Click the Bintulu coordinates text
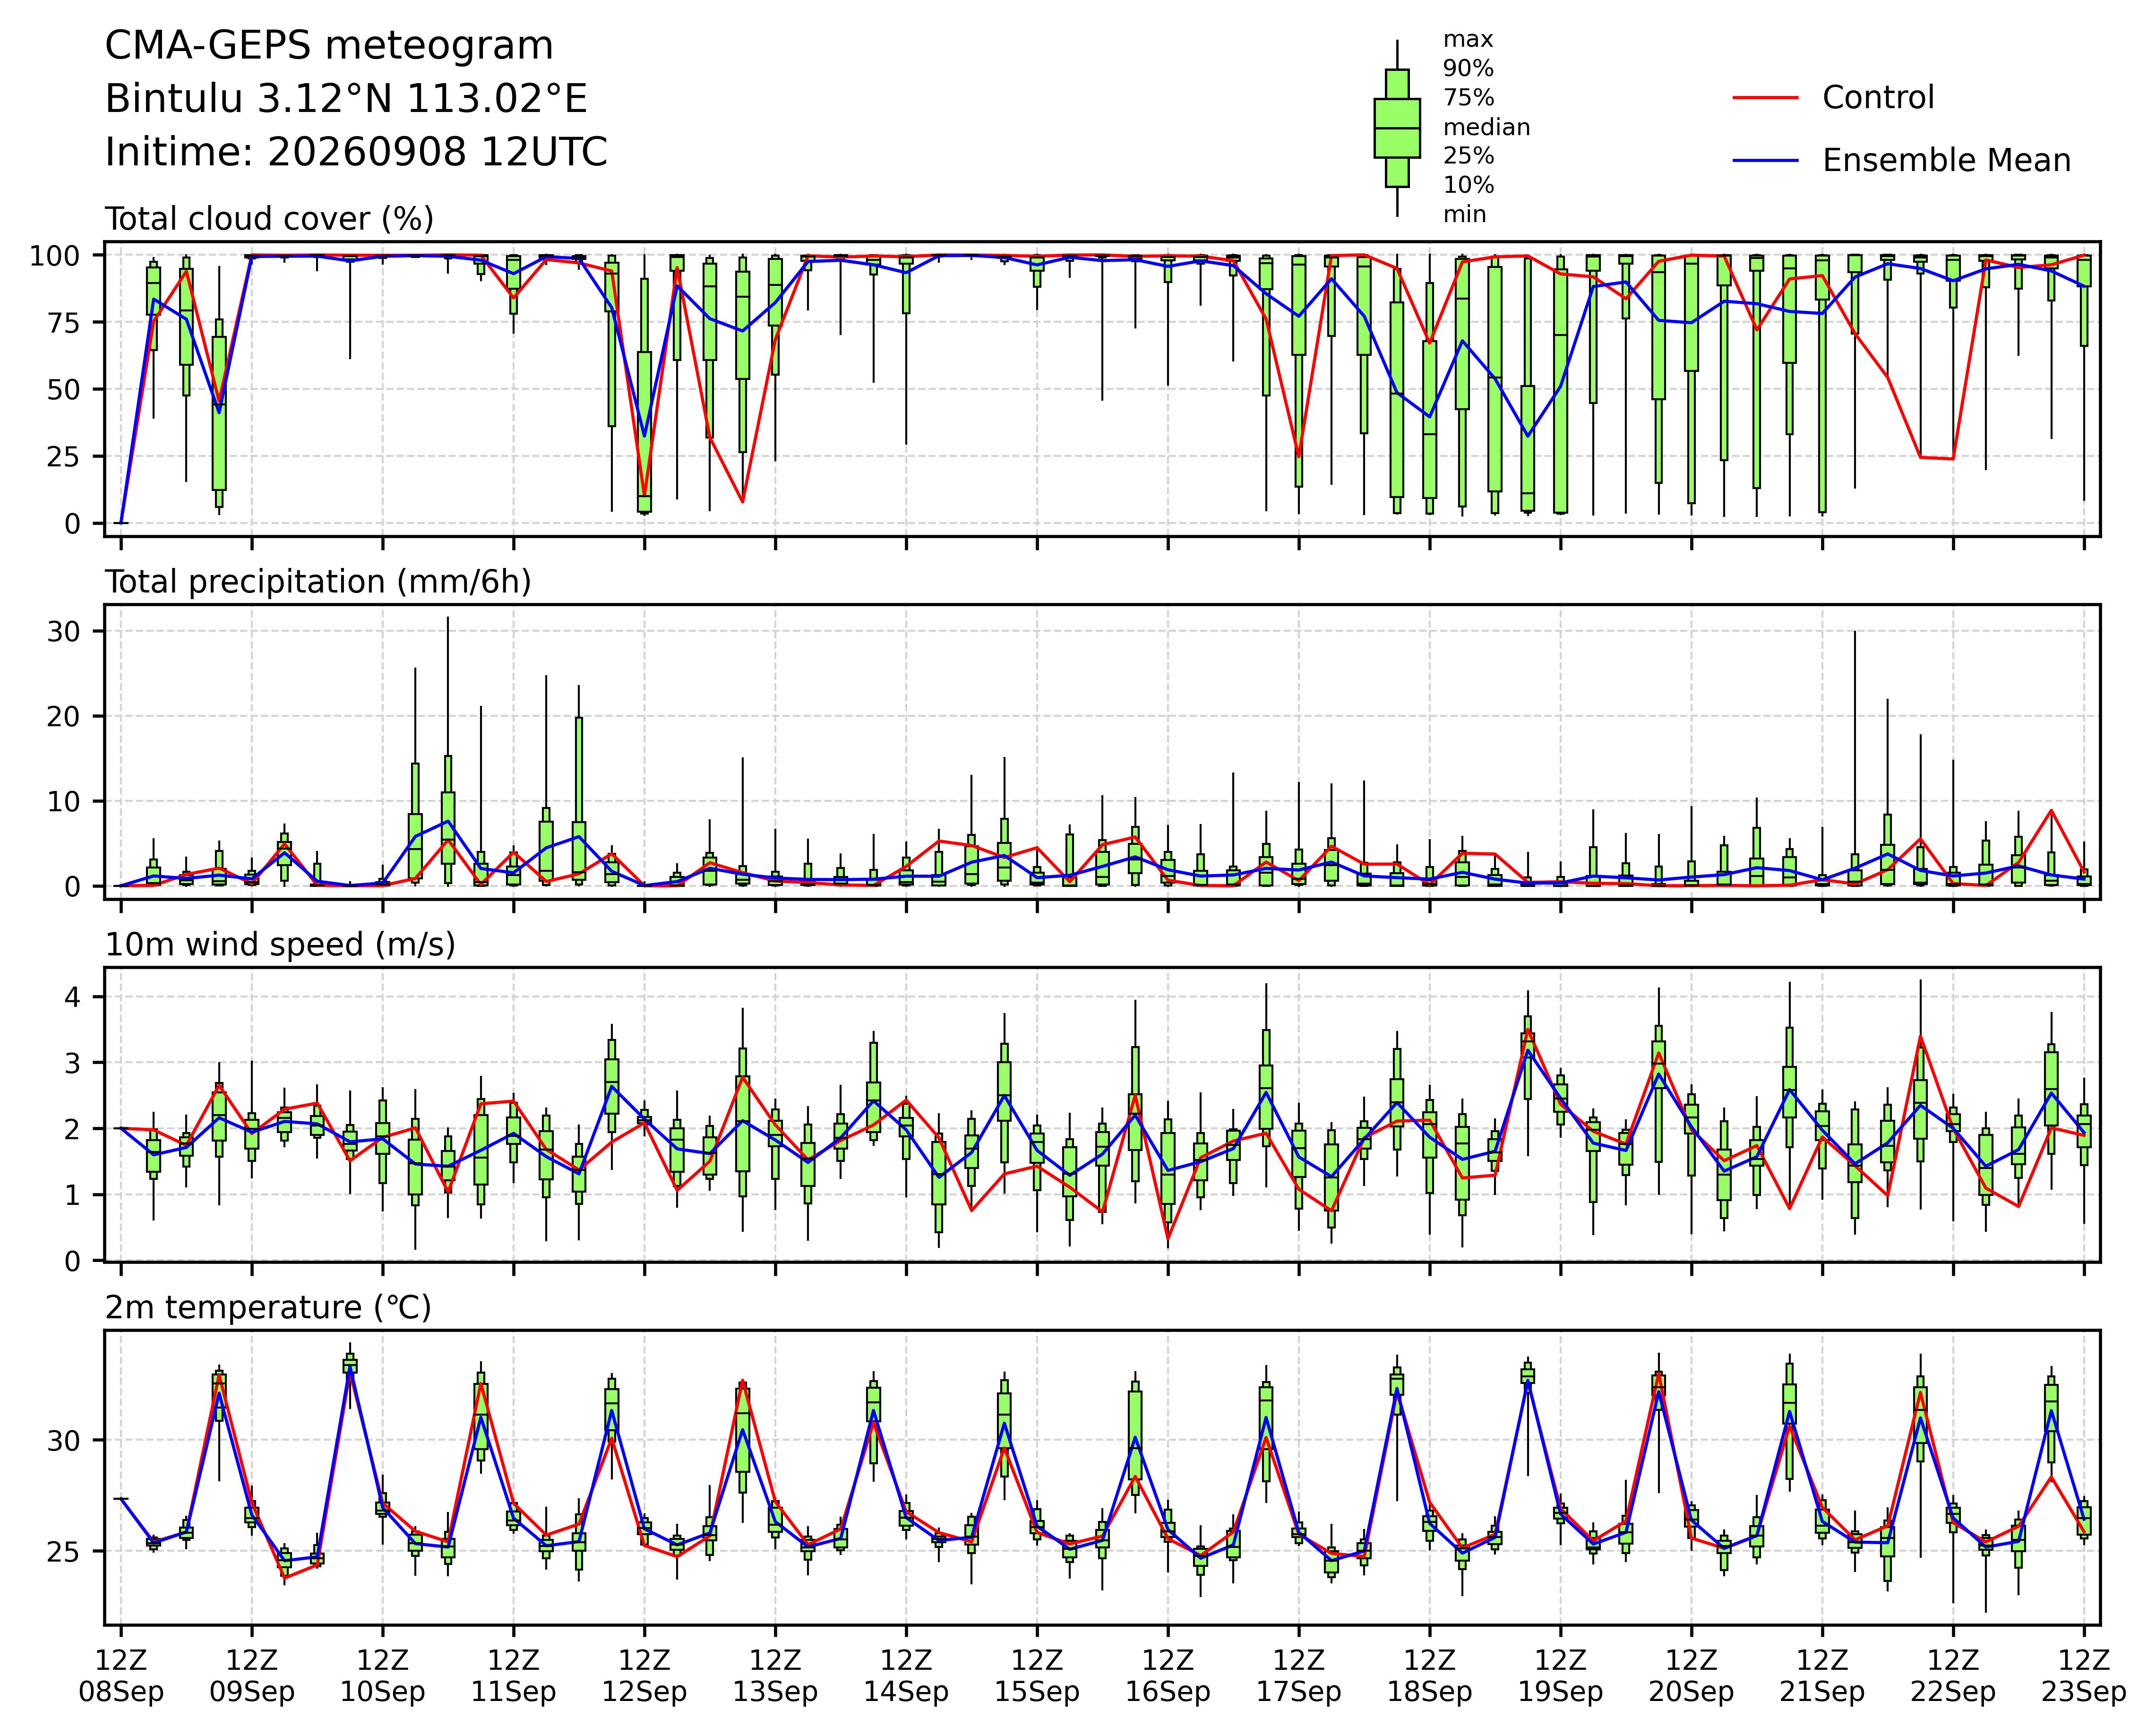Image resolution: width=2156 pixels, height=1735 pixels. coord(346,99)
